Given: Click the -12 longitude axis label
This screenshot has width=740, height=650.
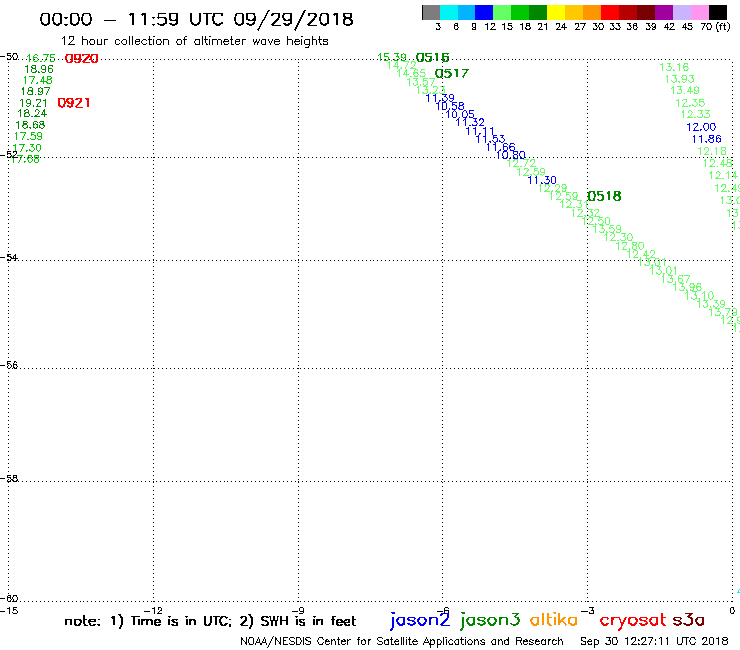Looking at the screenshot, I should 153,611.
